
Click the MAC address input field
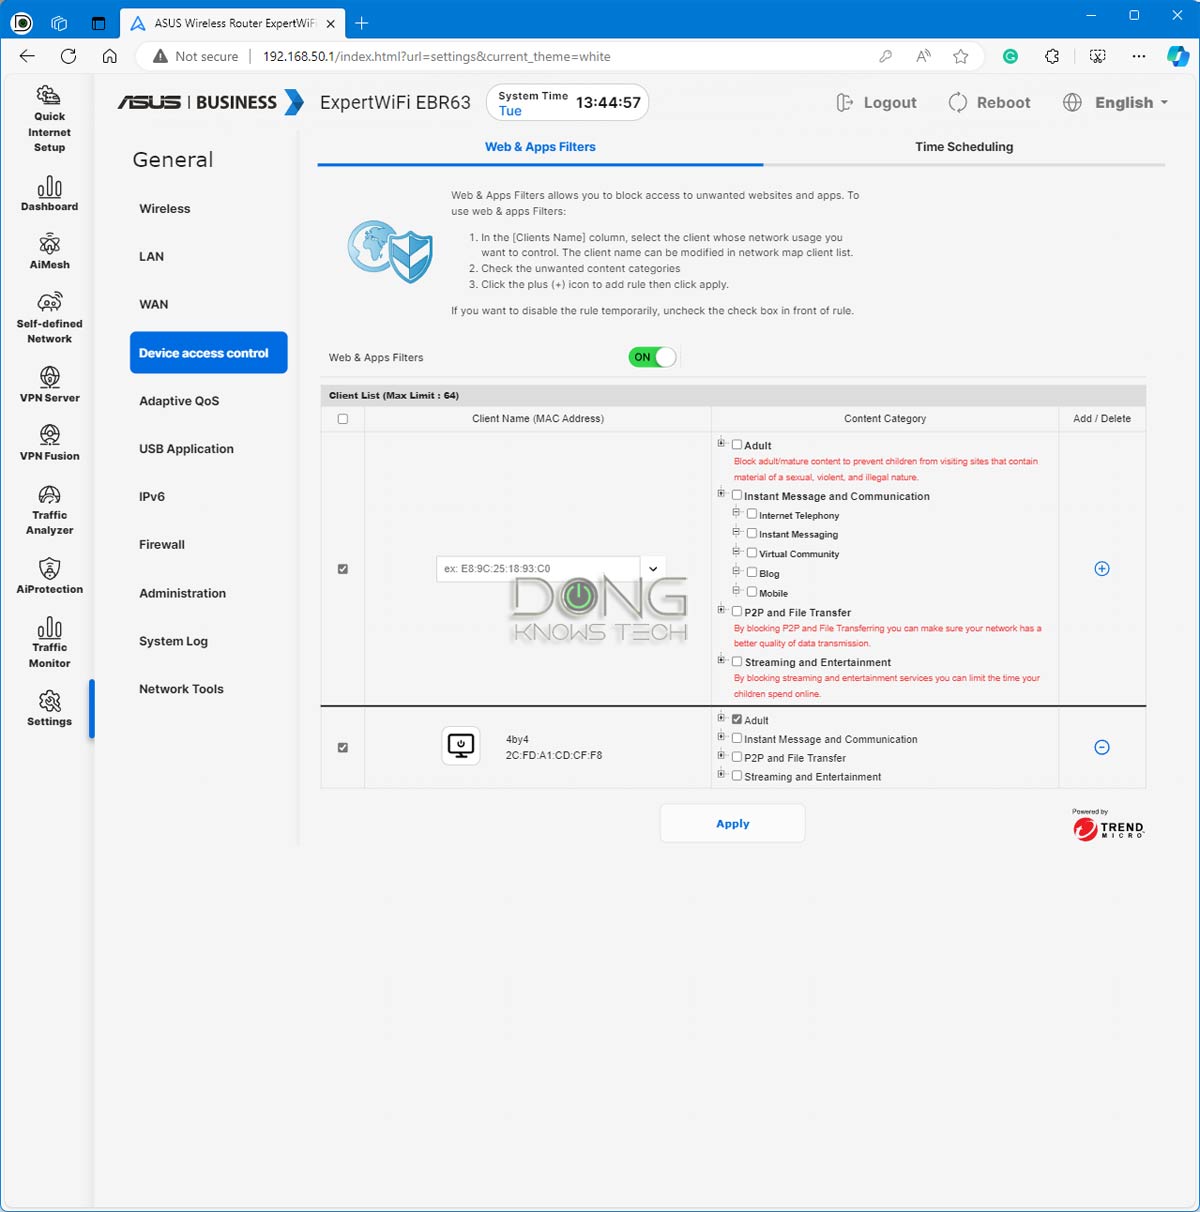(538, 568)
